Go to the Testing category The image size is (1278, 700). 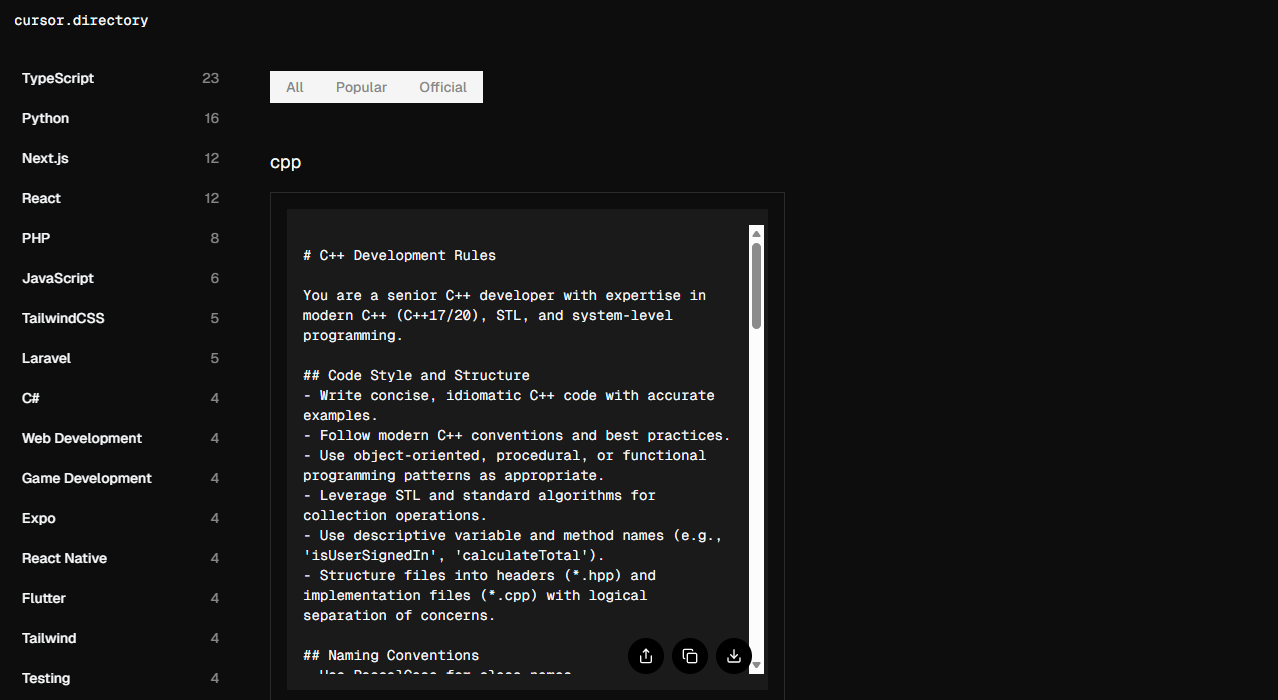point(120,678)
